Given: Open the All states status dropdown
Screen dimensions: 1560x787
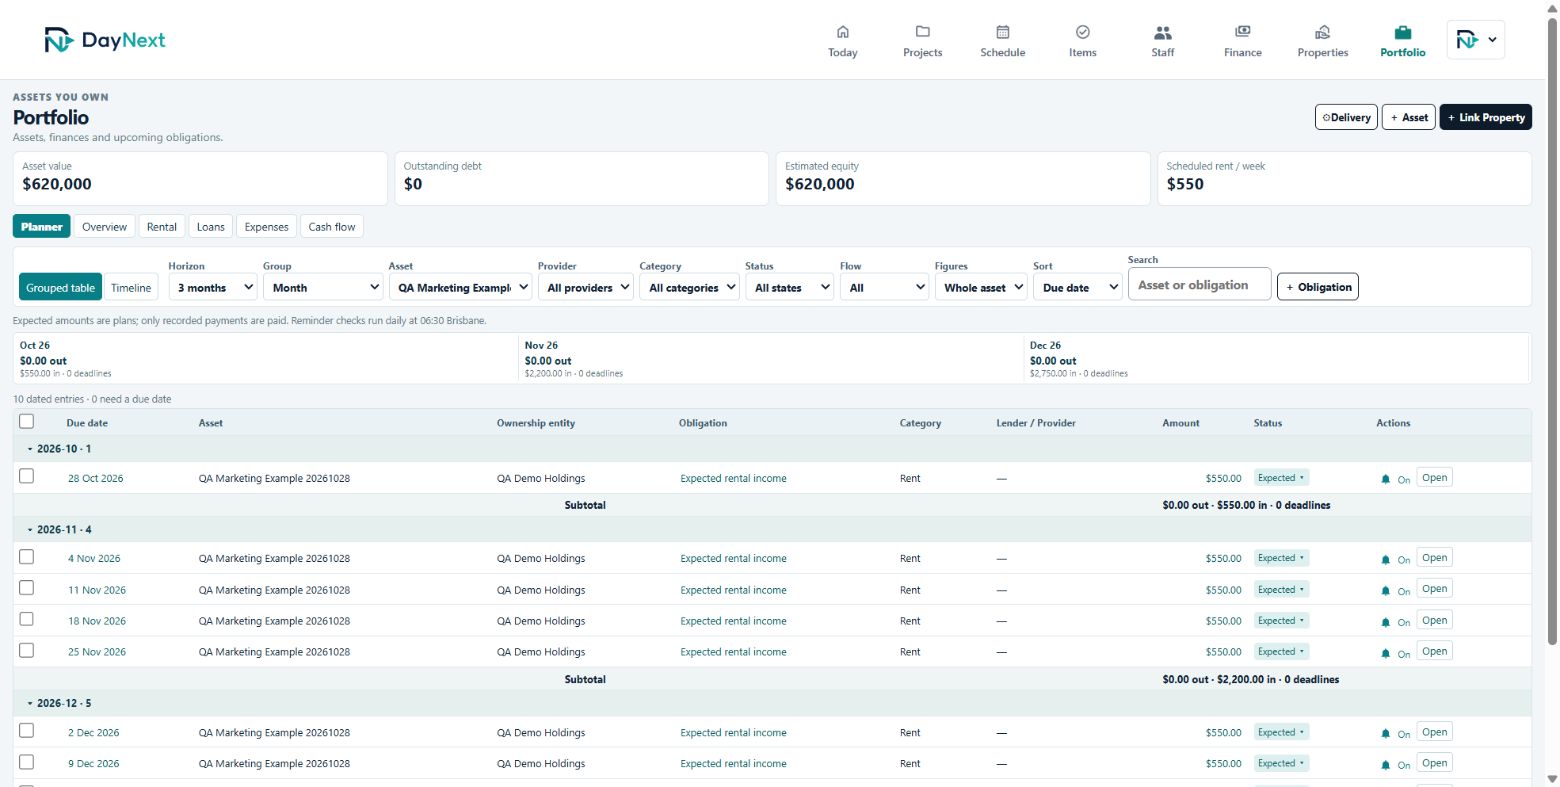Looking at the screenshot, I should (x=789, y=287).
